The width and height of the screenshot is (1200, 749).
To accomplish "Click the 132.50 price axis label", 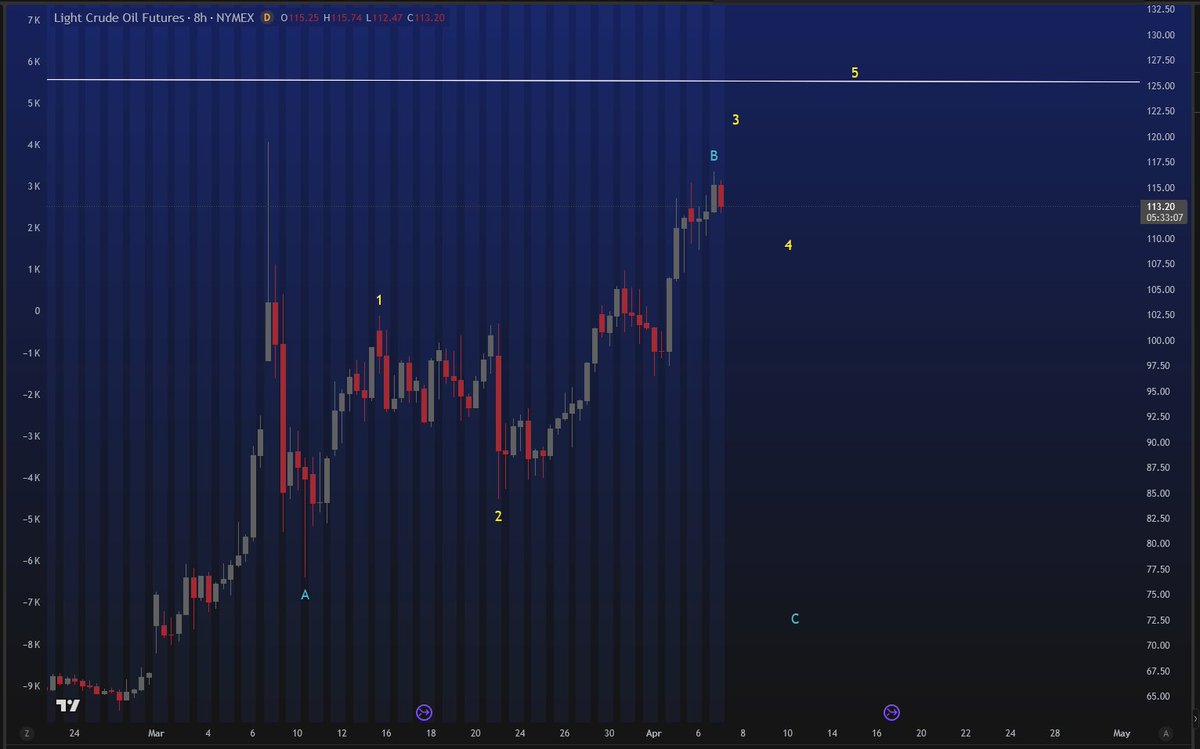I will point(1161,9).
